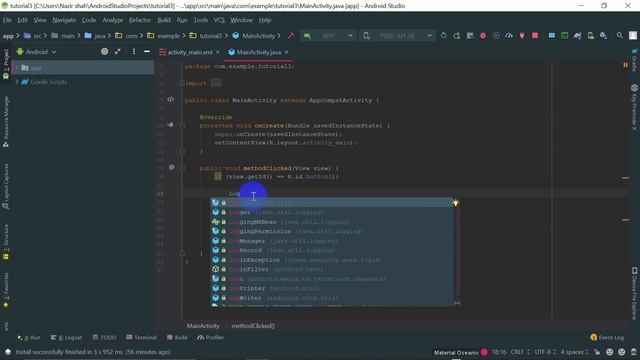
Task: Select the Gradle Scripts item in project tree
Action: 49,82
